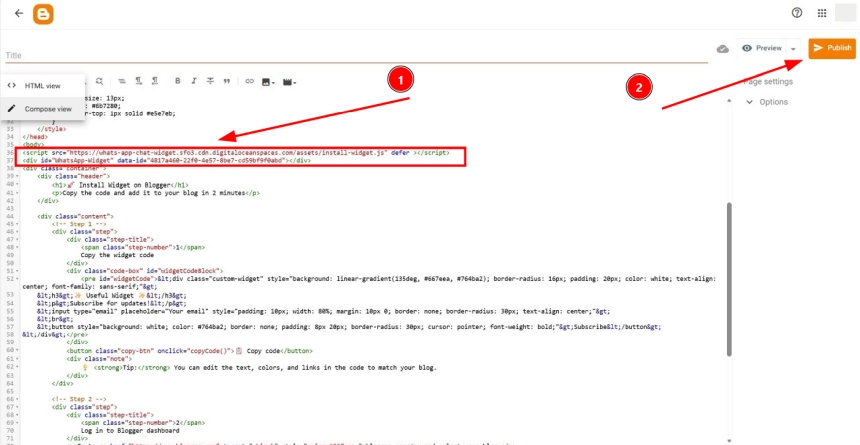Set right-to-left text direction
Image resolution: width=860 pixels, height=445 pixels.
155,81
